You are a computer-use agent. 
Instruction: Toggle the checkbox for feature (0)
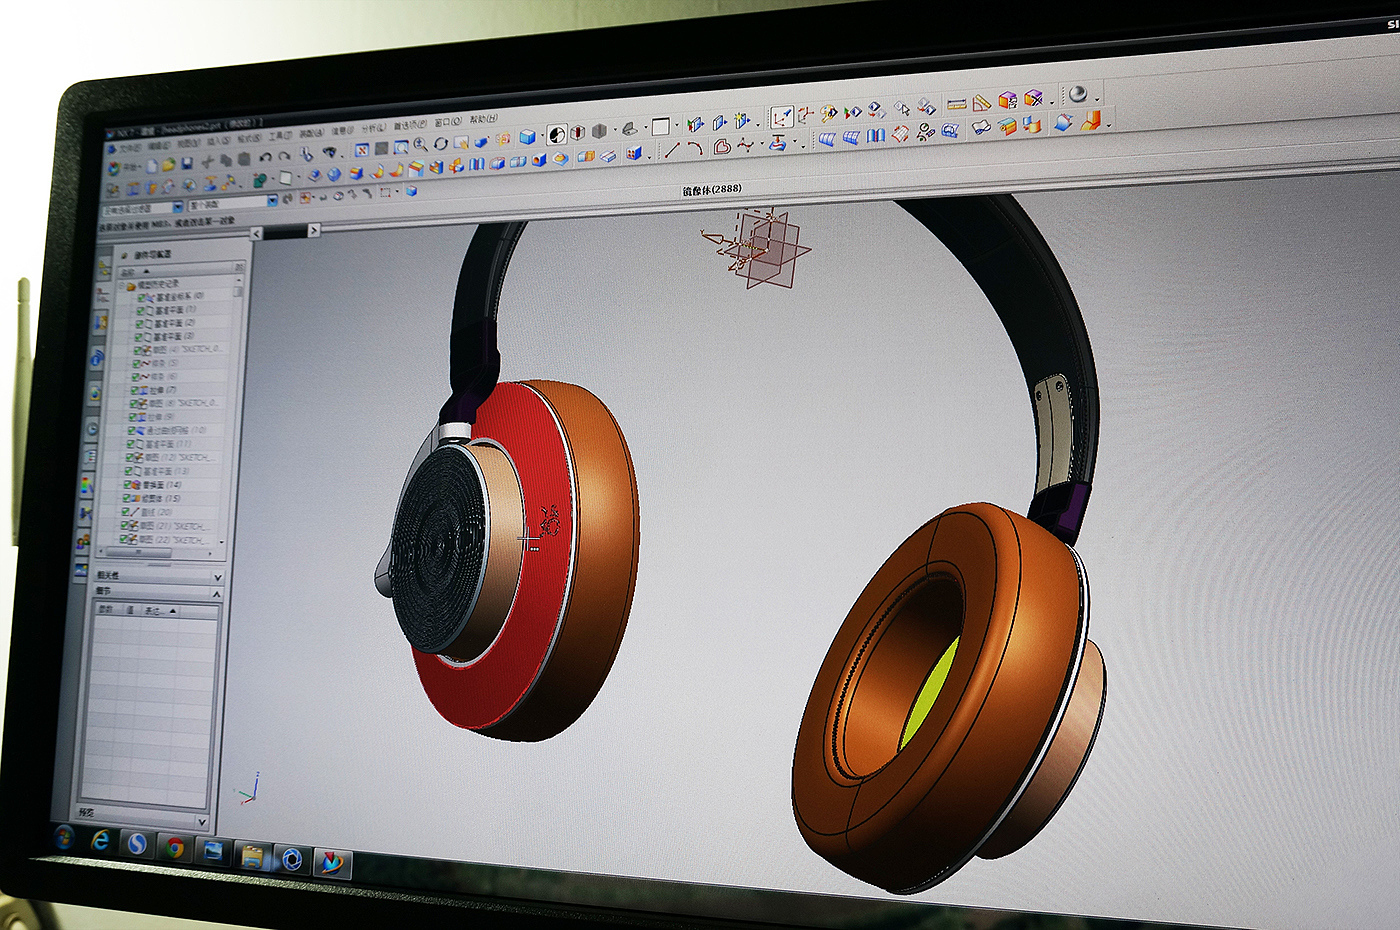click(140, 298)
